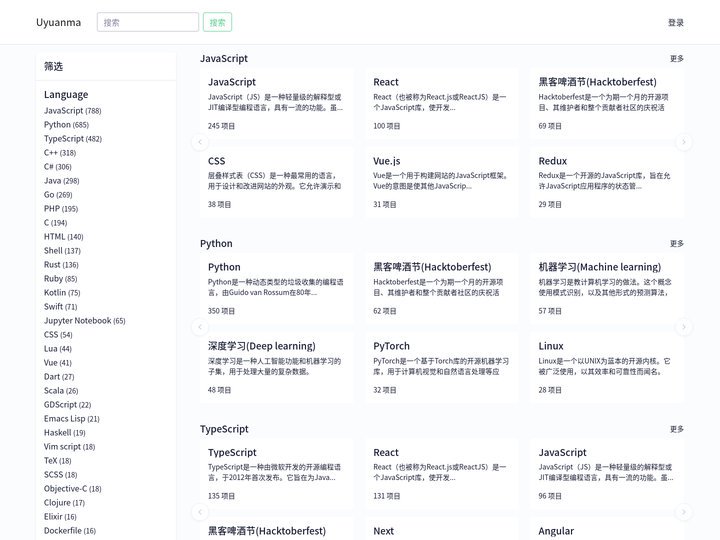Filter by TypeScript (482) language
This screenshot has height=540, width=720.
[x=73, y=139]
